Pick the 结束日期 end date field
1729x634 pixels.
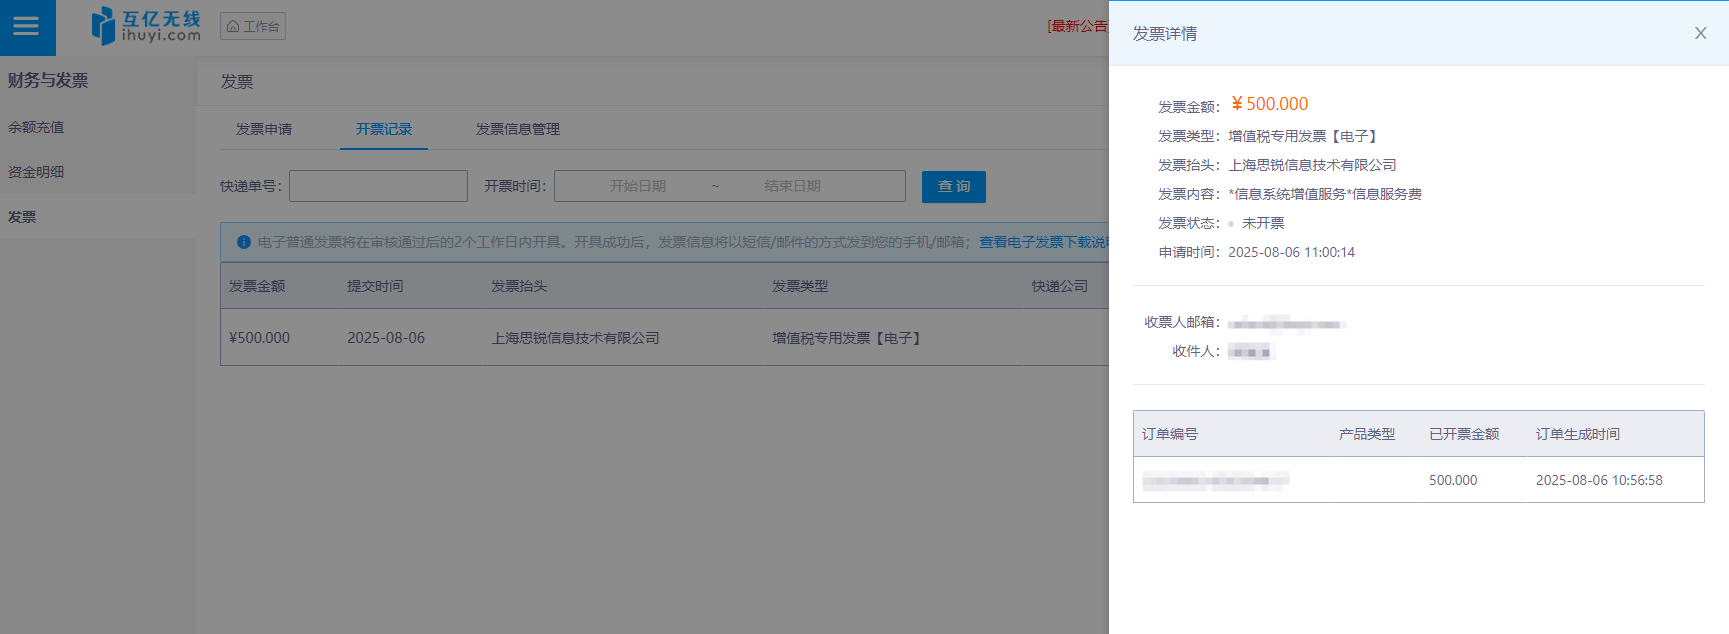point(792,186)
